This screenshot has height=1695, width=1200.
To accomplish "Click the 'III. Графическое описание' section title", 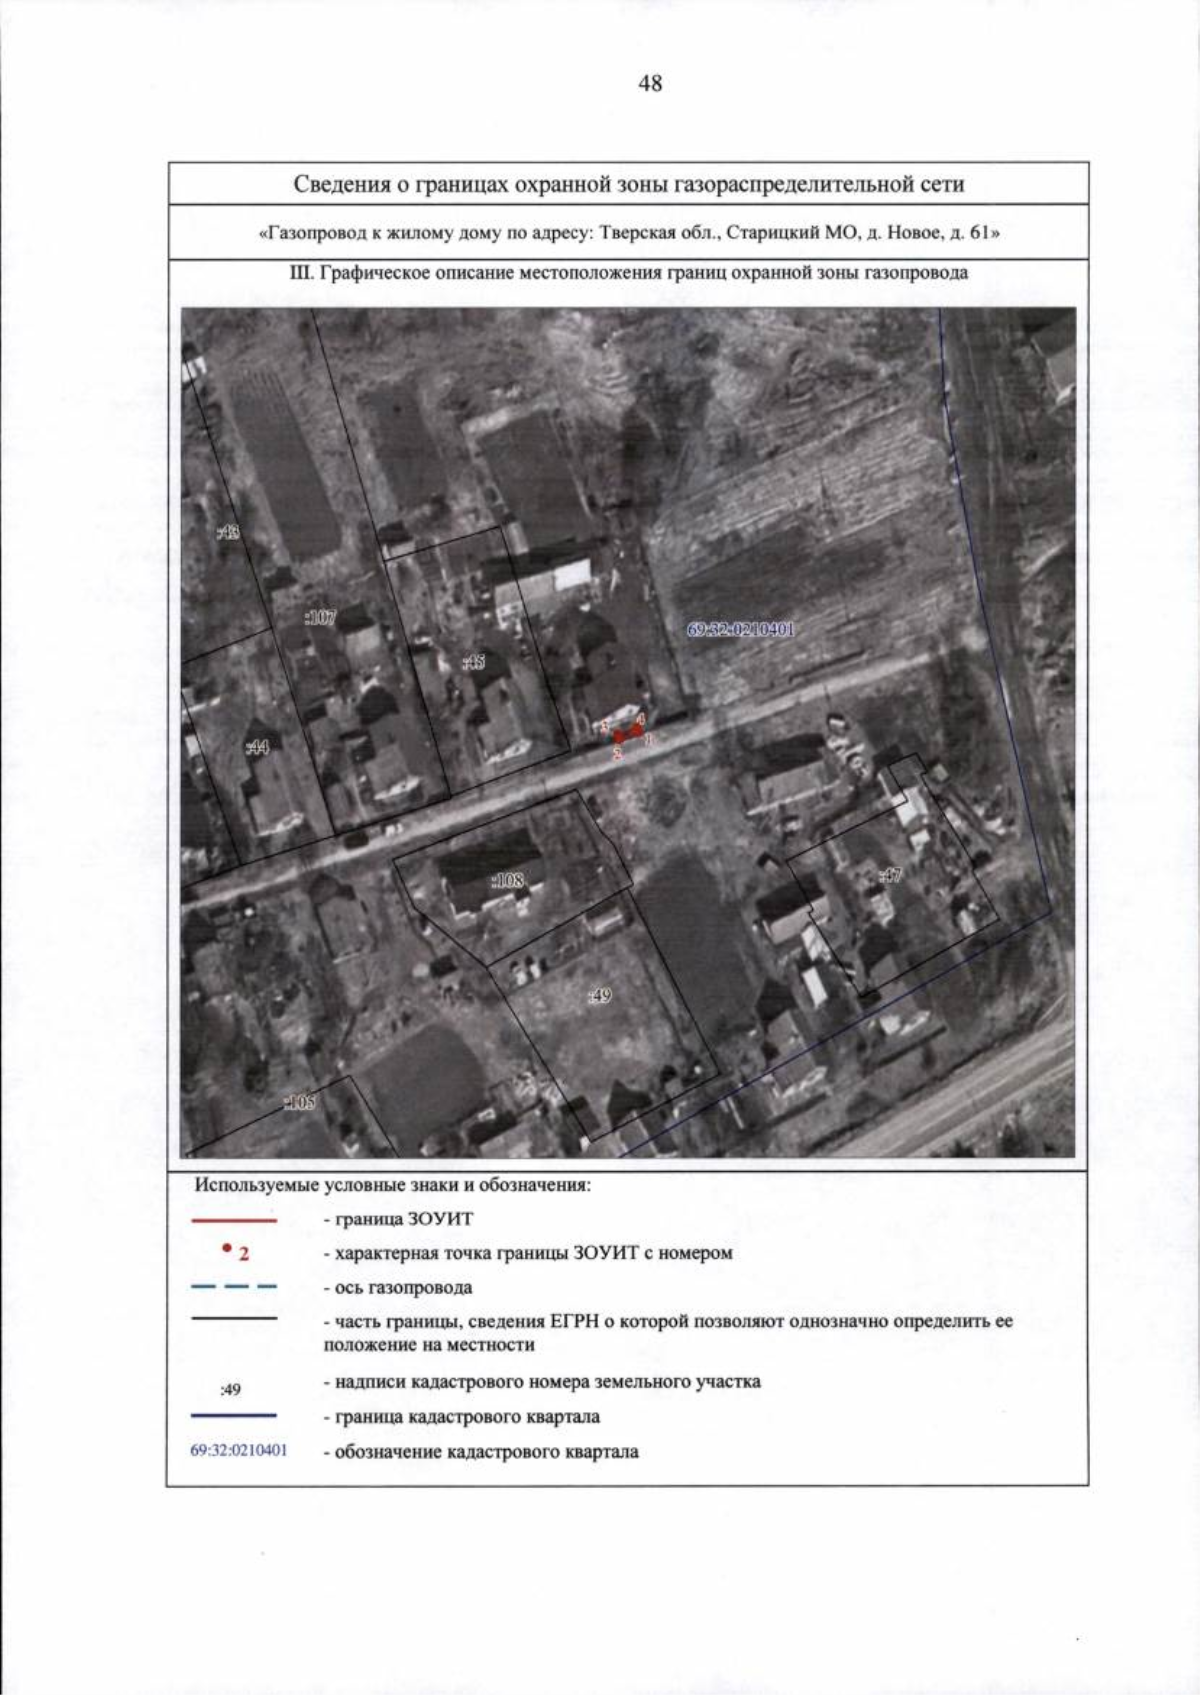I will click(x=628, y=273).
